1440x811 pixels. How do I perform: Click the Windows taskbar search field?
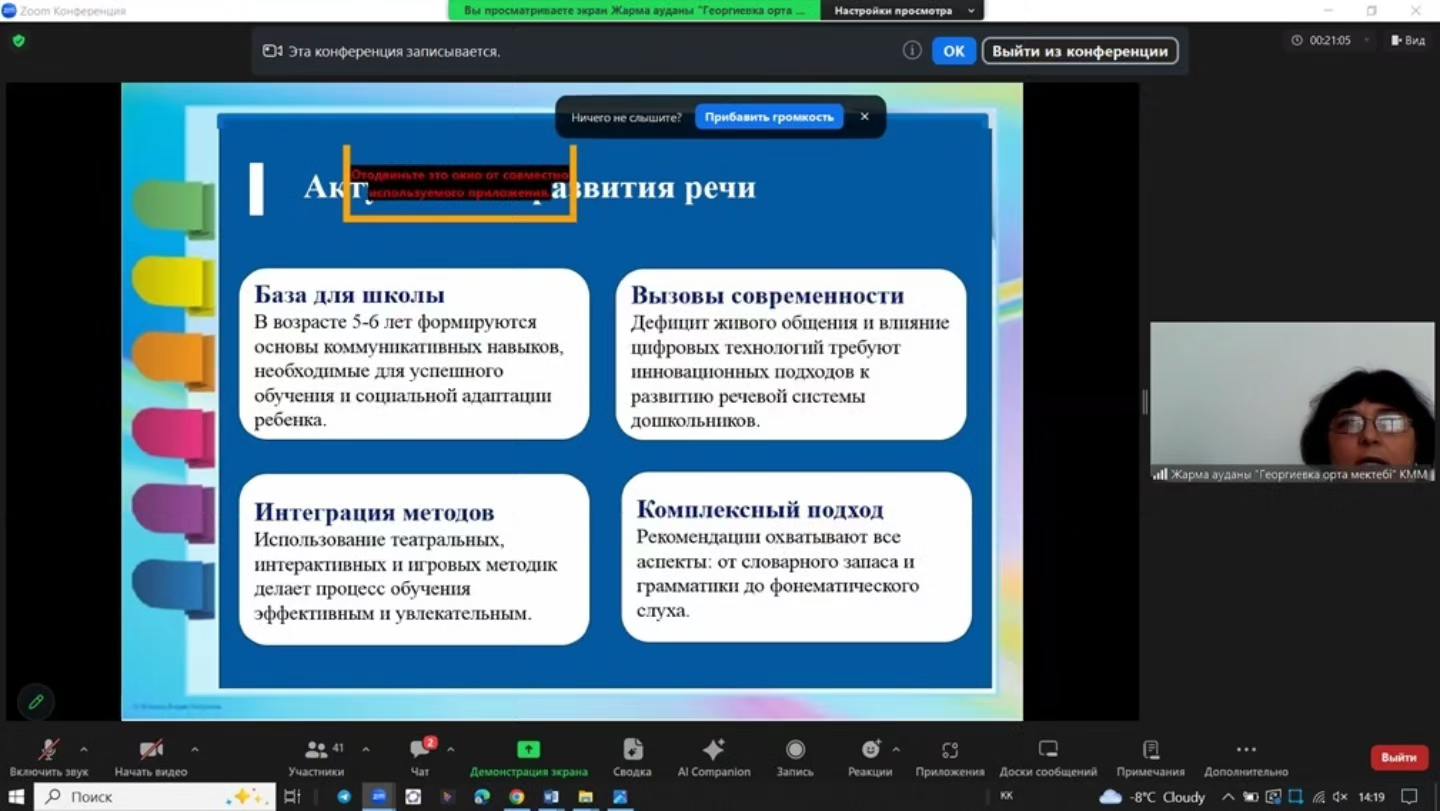pyautogui.click(x=155, y=797)
